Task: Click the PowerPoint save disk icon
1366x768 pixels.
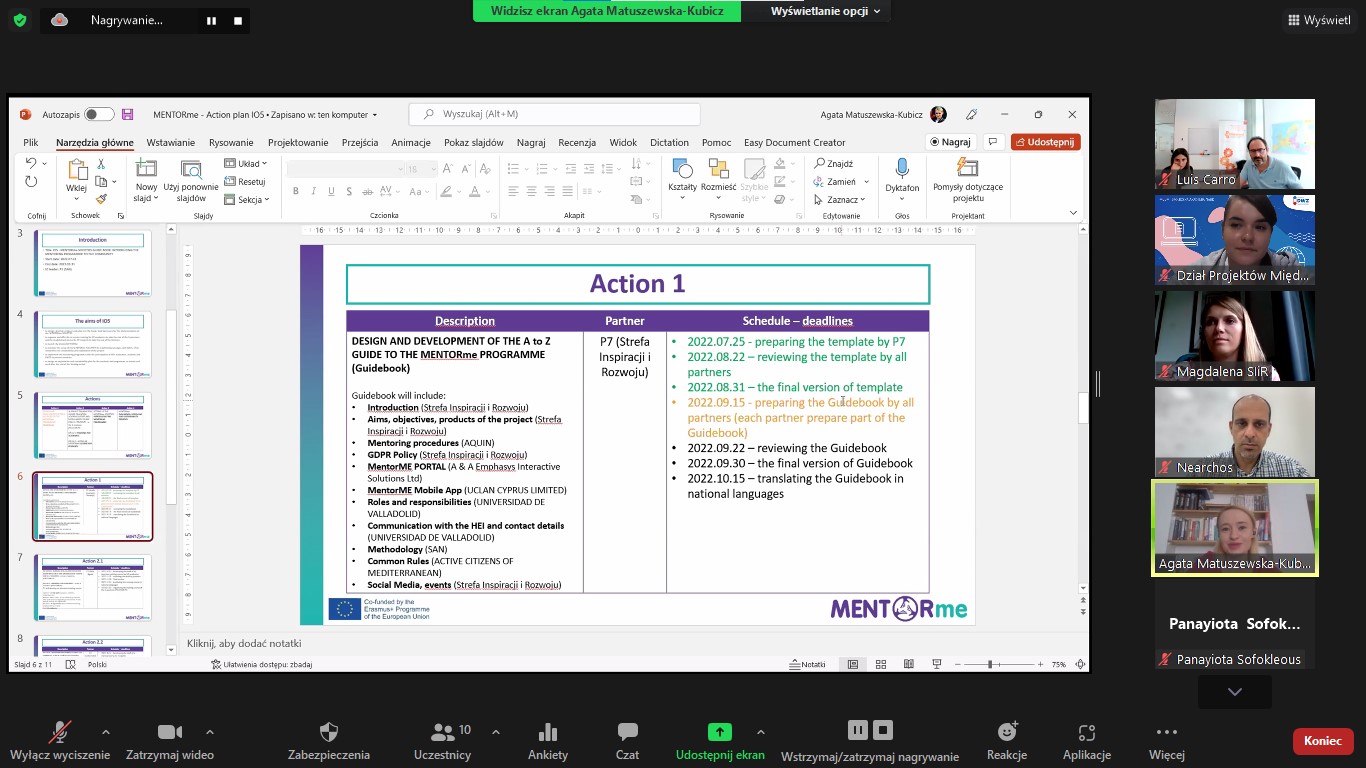Action: (127, 114)
